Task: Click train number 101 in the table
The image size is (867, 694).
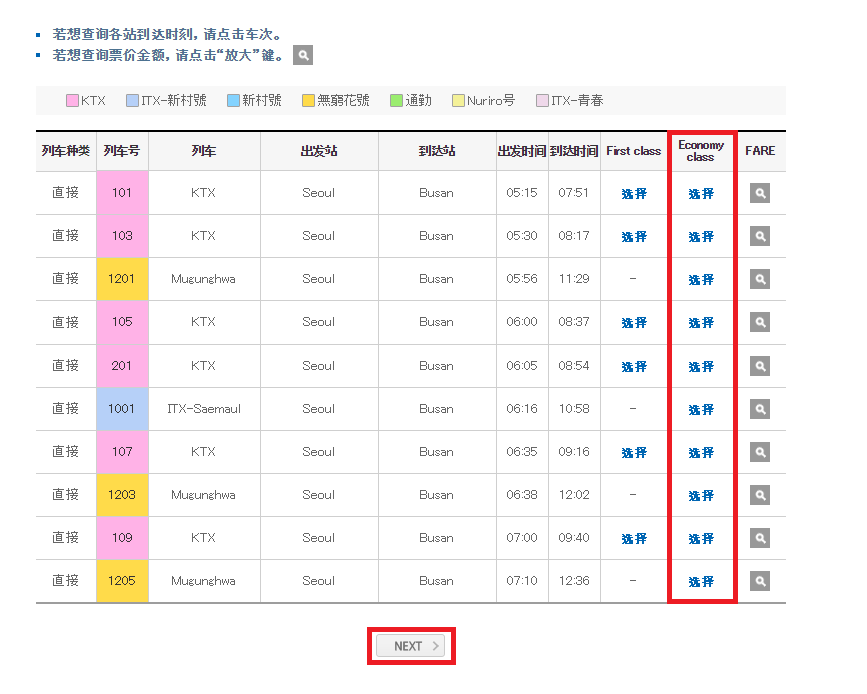Action: [x=122, y=193]
